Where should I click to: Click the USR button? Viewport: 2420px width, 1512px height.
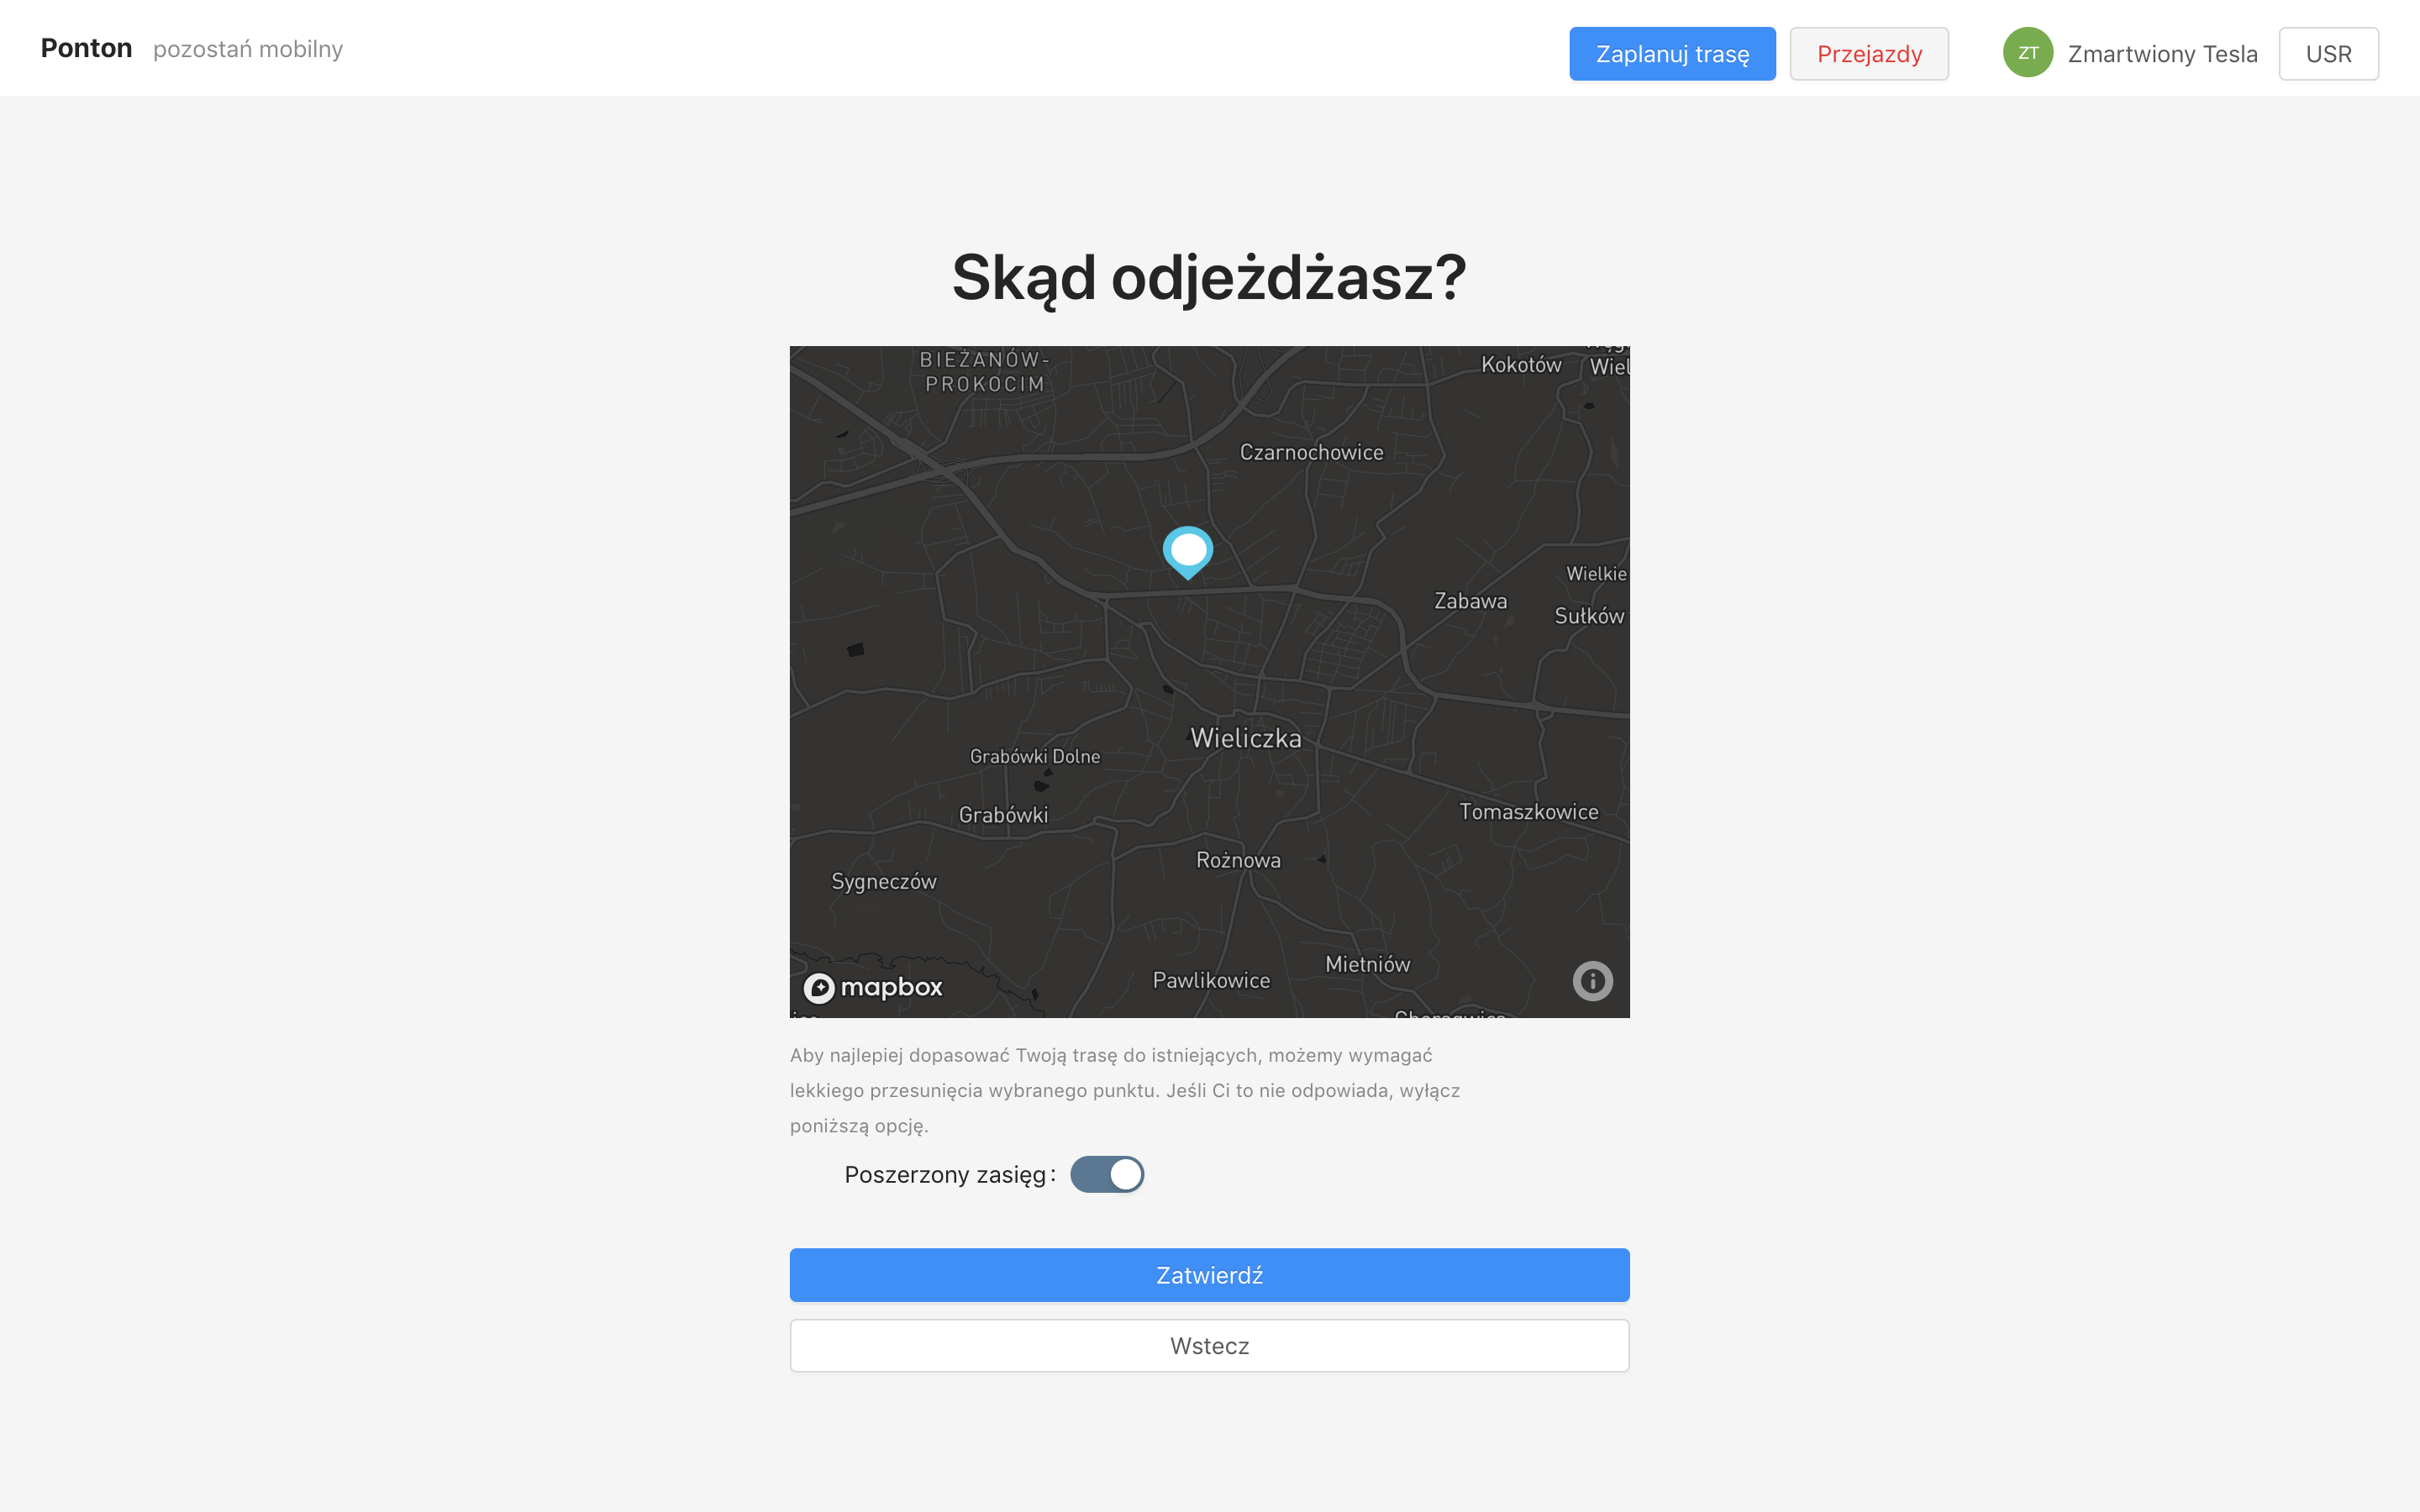pyautogui.click(x=2328, y=54)
